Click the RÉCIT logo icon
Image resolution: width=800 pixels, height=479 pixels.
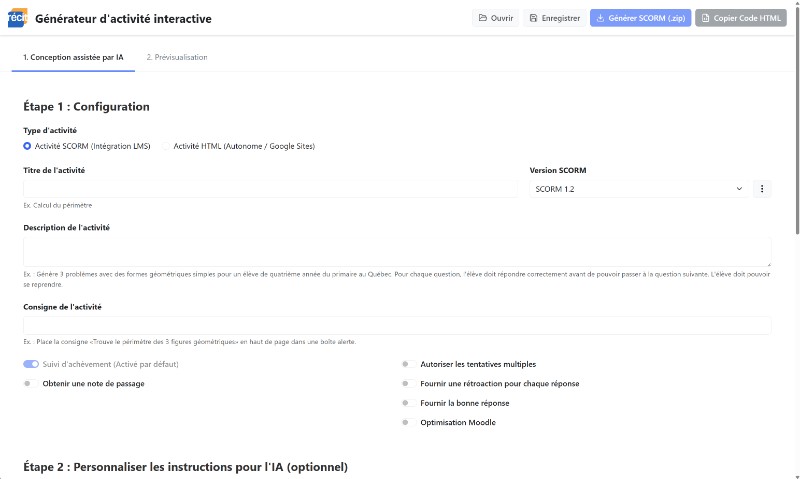tap(17, 18)
